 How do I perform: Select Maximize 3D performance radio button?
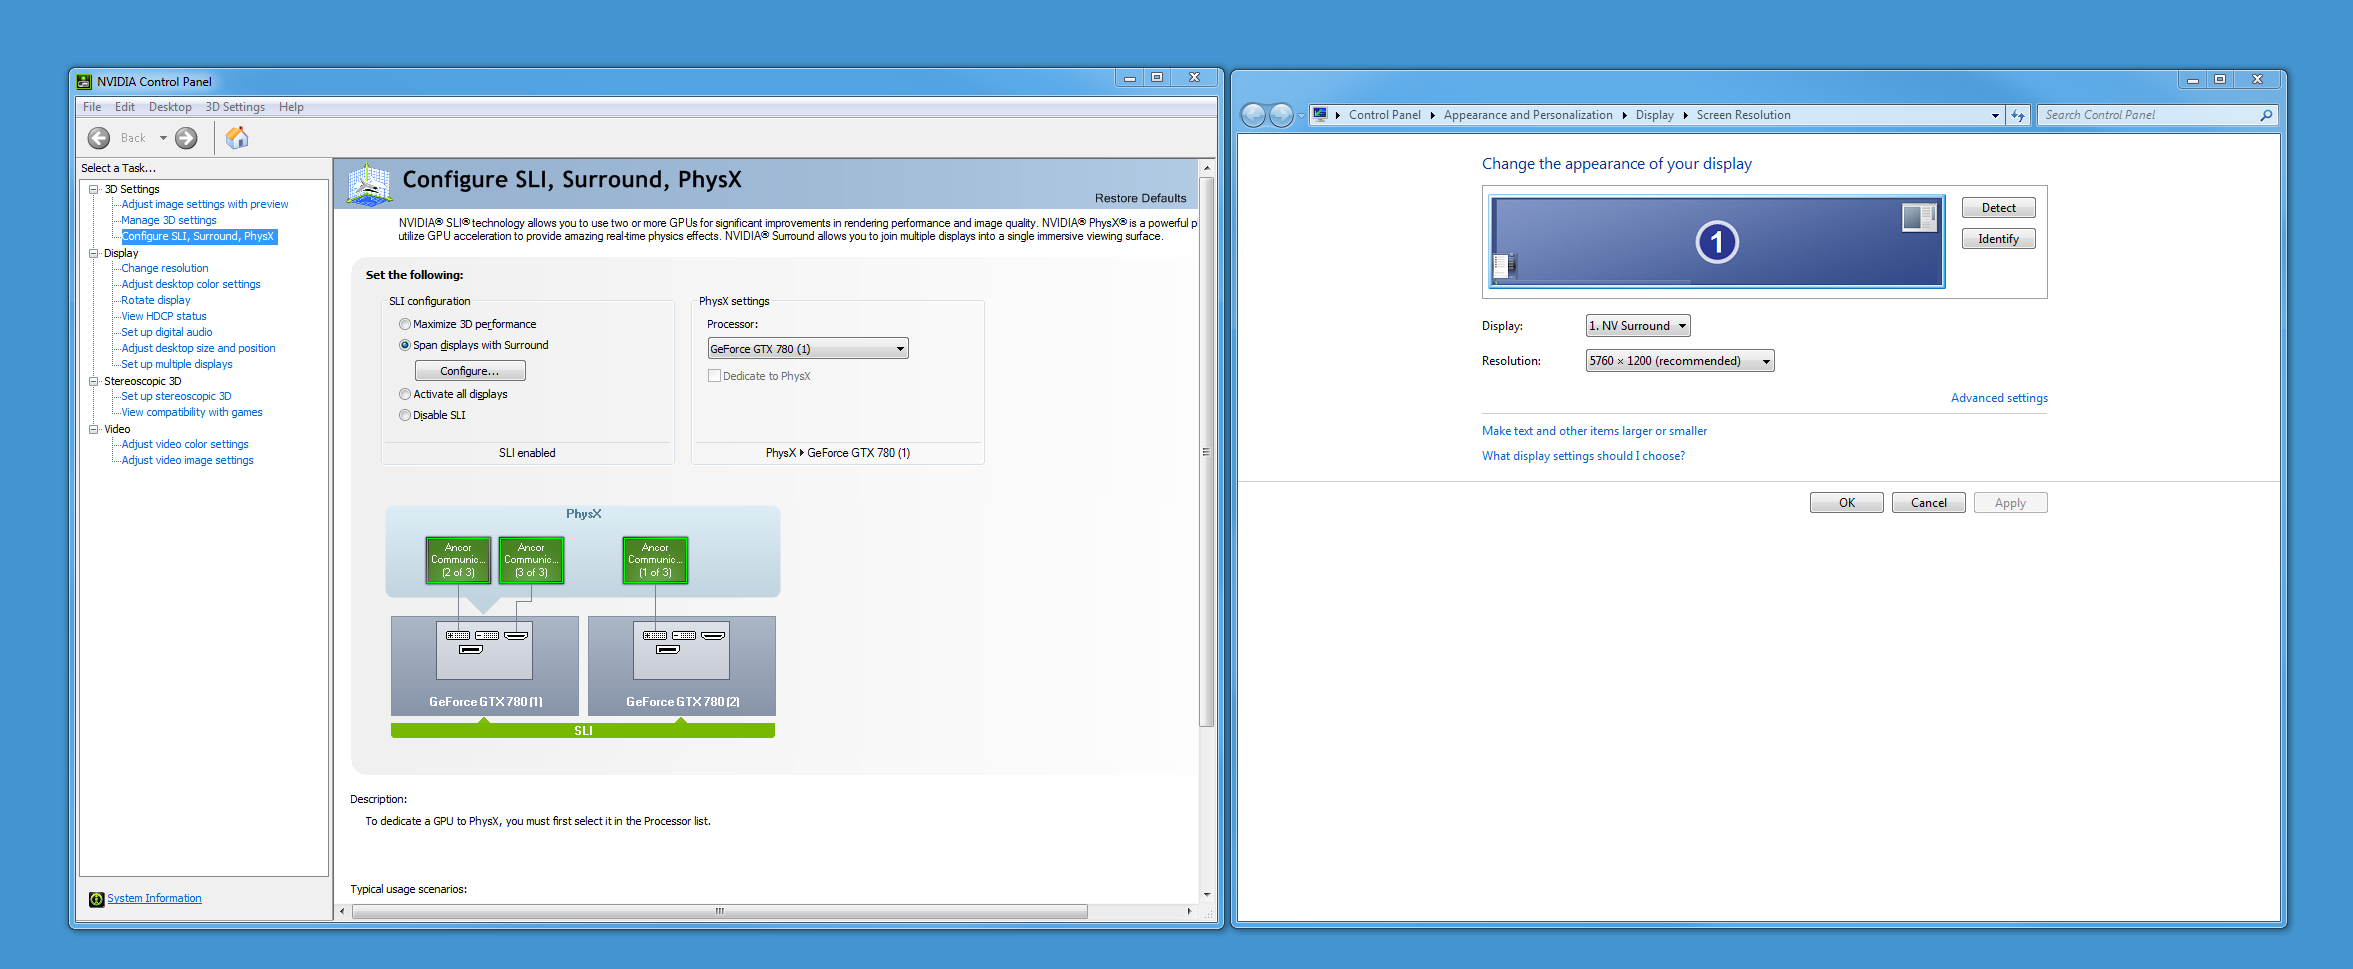pyautogui.click(x=405, y=324)
